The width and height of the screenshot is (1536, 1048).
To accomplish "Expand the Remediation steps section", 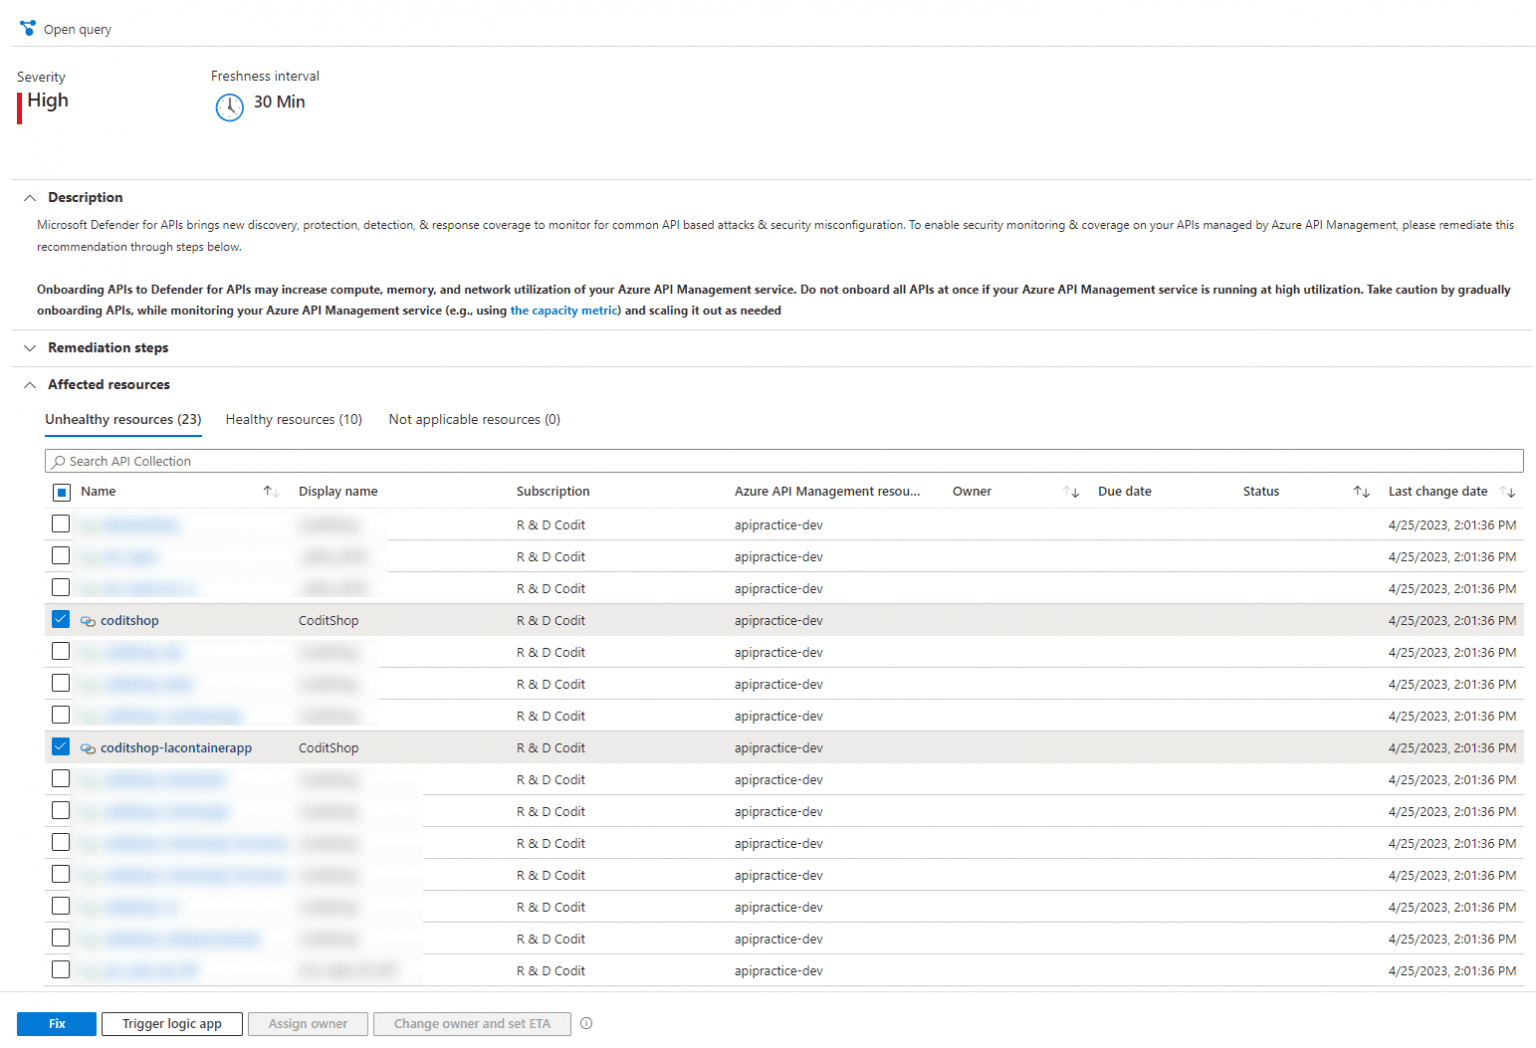I will 30,348.
